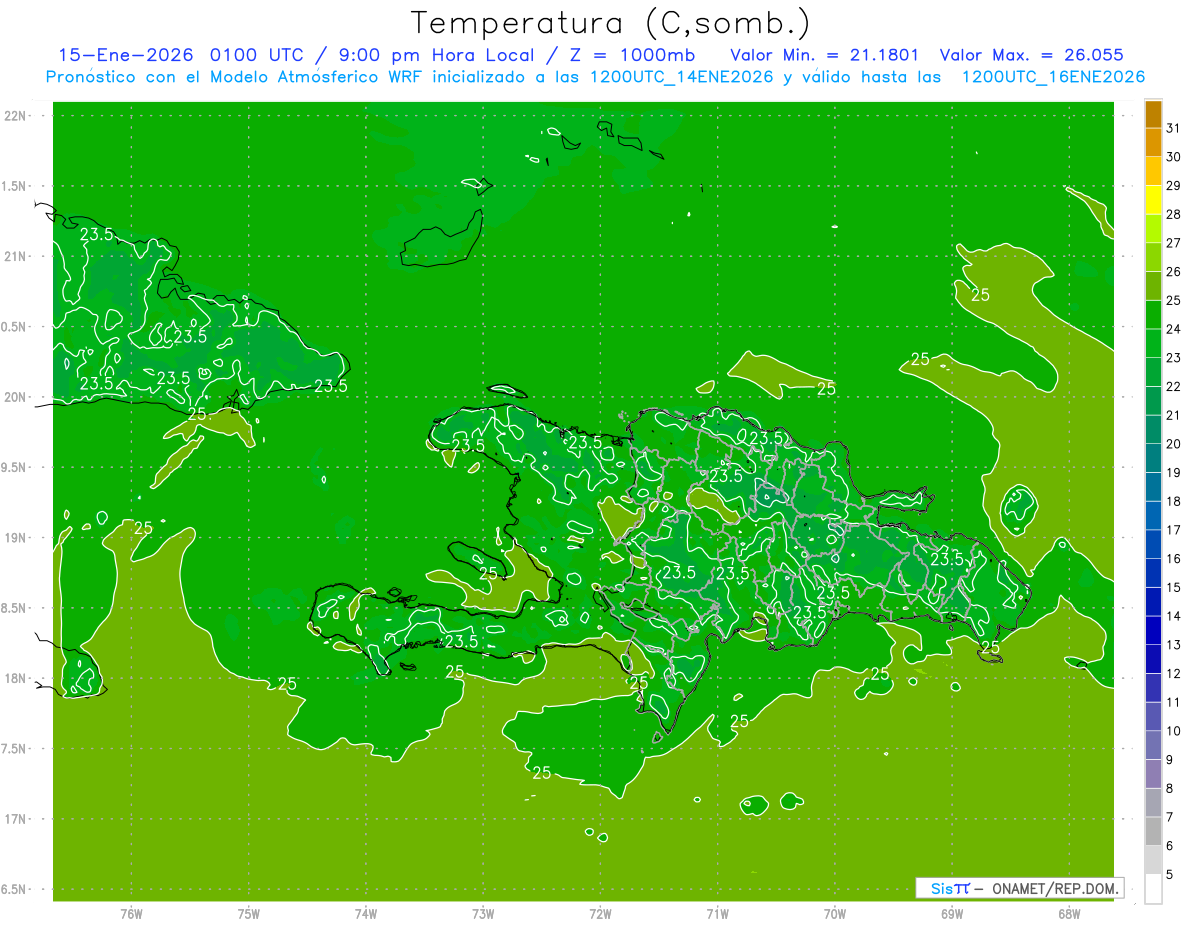This screenshot has height=927, width=1200.
Task: Click the "17N" latitude axis label
Action: pos(17,819)
